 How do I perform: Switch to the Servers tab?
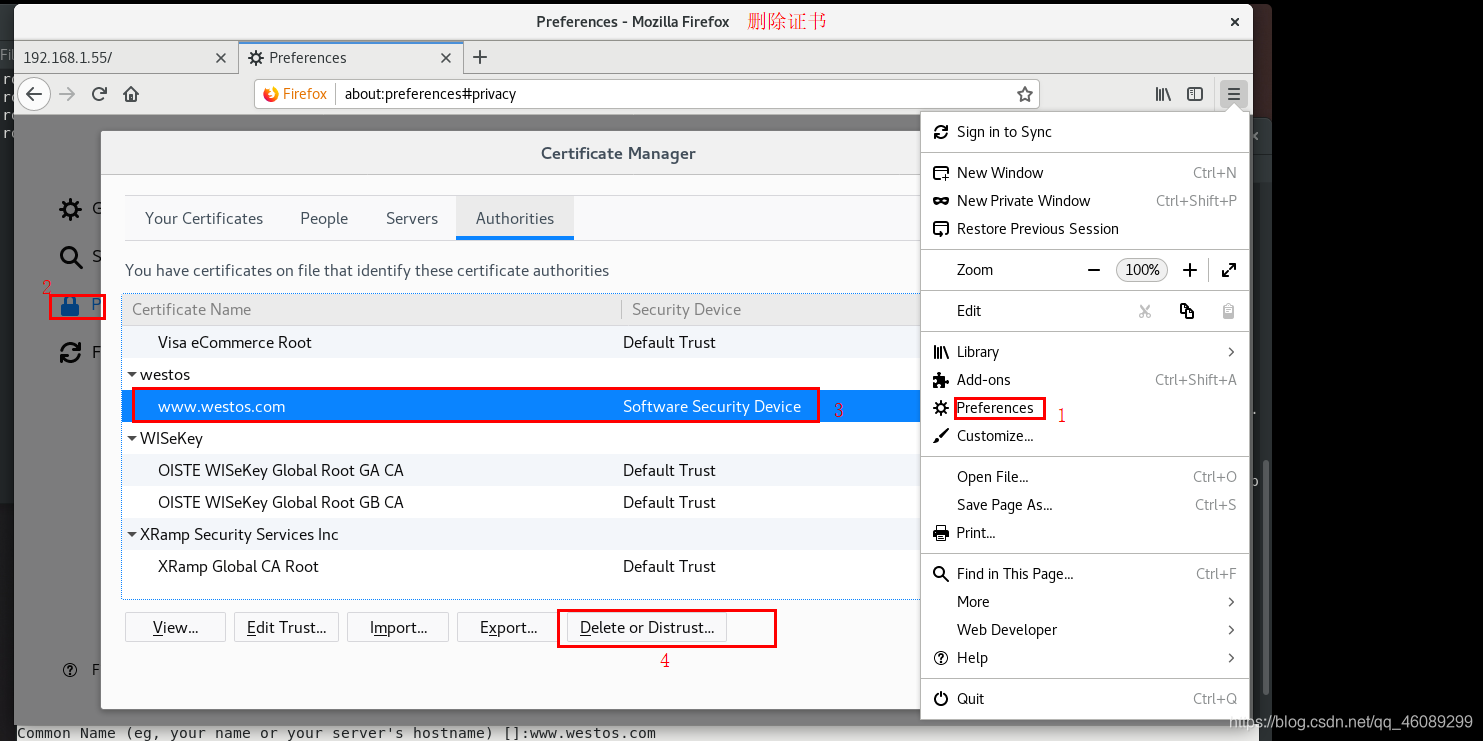412,218
